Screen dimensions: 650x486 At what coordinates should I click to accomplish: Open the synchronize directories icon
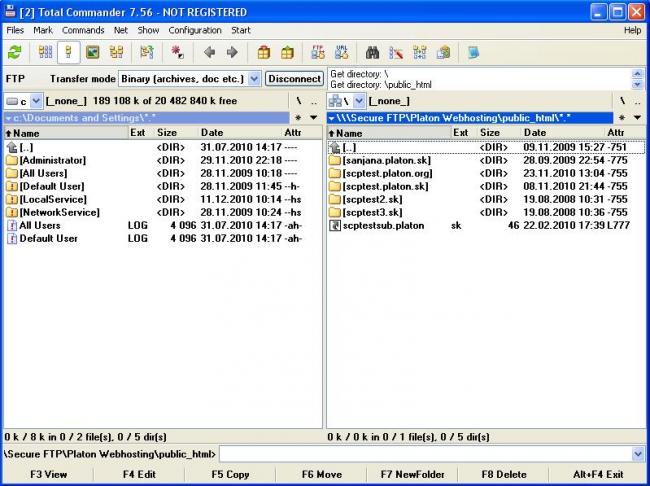[420, 53]
